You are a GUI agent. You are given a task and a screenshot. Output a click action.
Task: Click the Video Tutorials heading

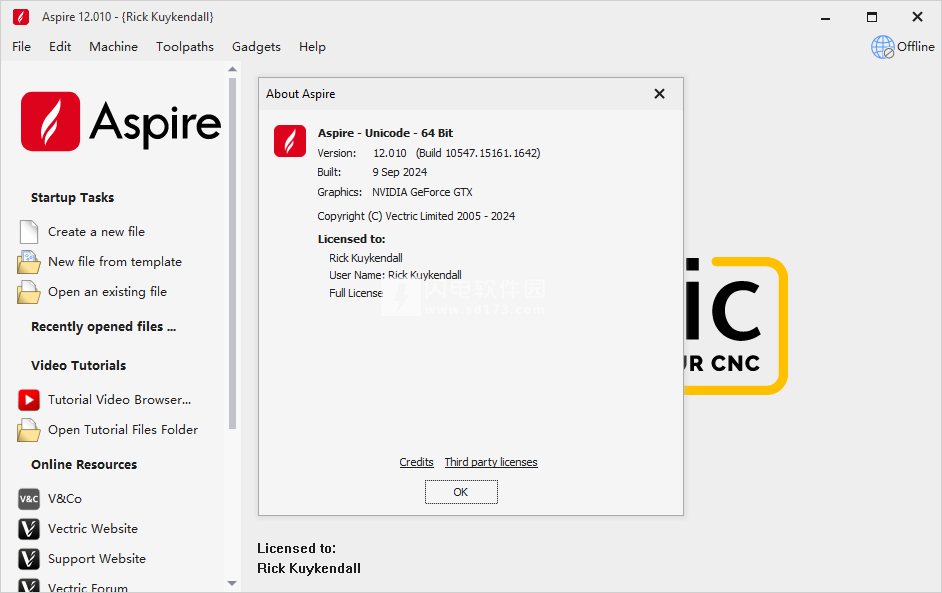[79, 365]
